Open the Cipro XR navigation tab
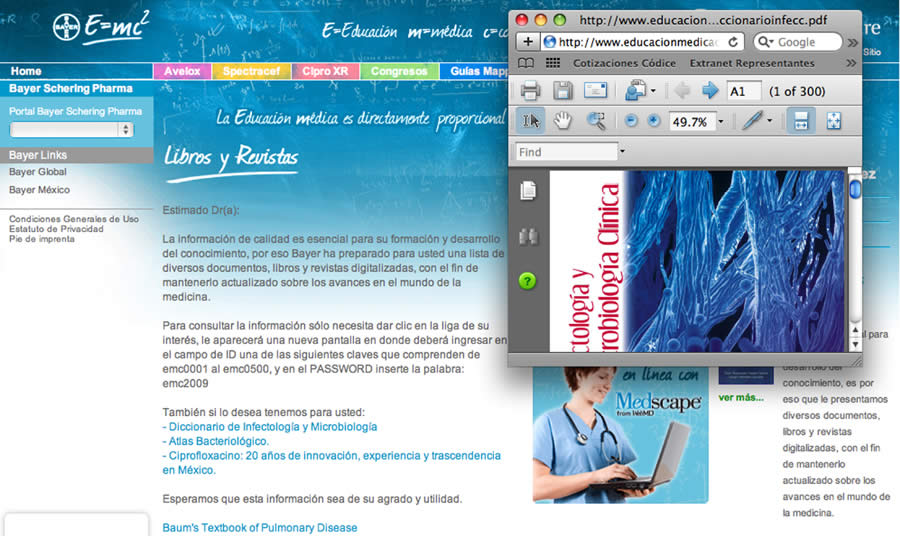 [325, 71]
